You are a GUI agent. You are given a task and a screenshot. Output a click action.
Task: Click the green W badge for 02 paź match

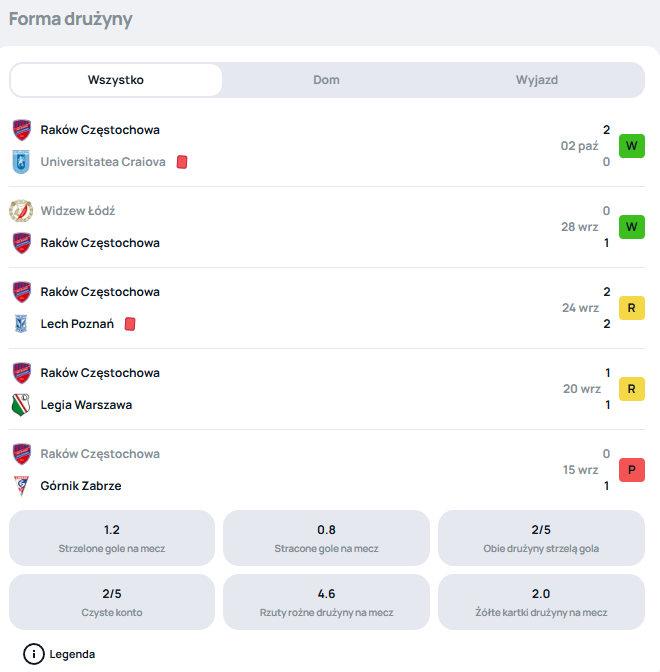pyautogui.click(x=631, y=146)
